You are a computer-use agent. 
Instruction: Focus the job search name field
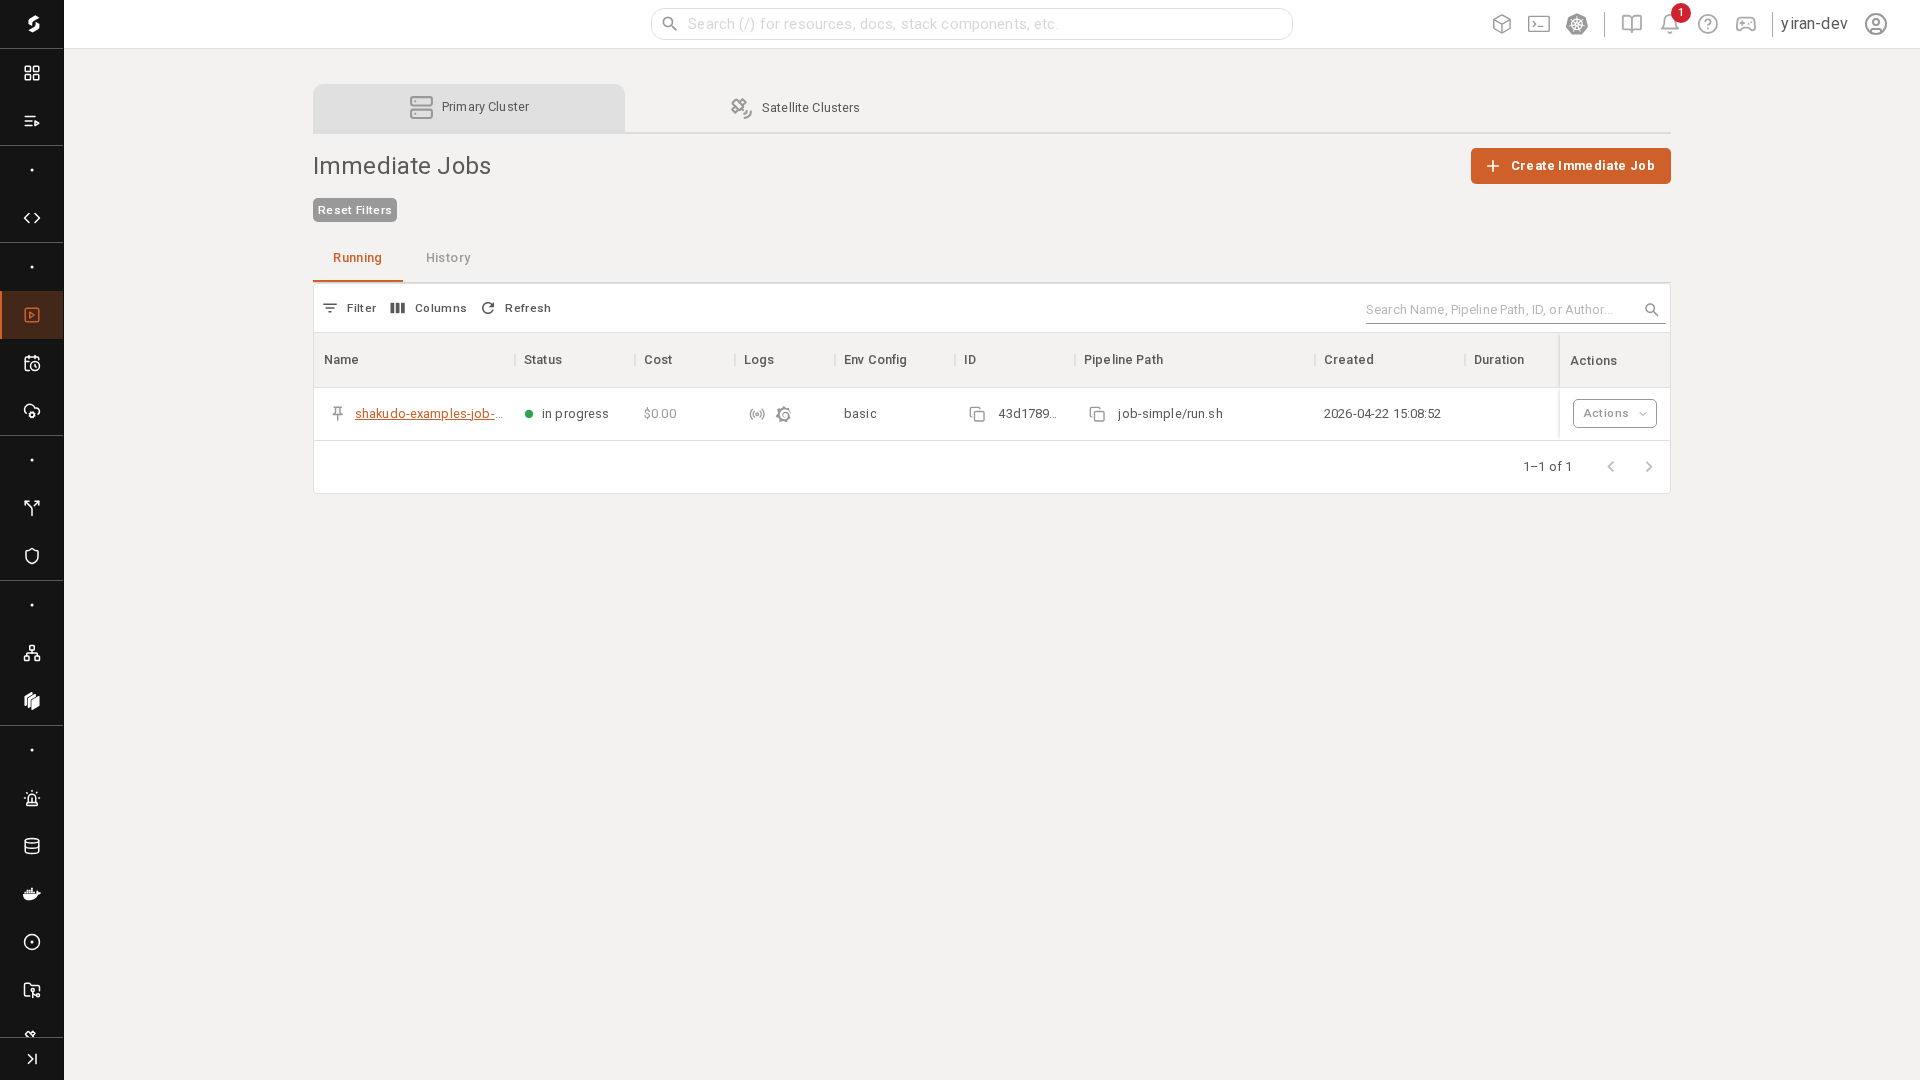tap(1500, 310)
